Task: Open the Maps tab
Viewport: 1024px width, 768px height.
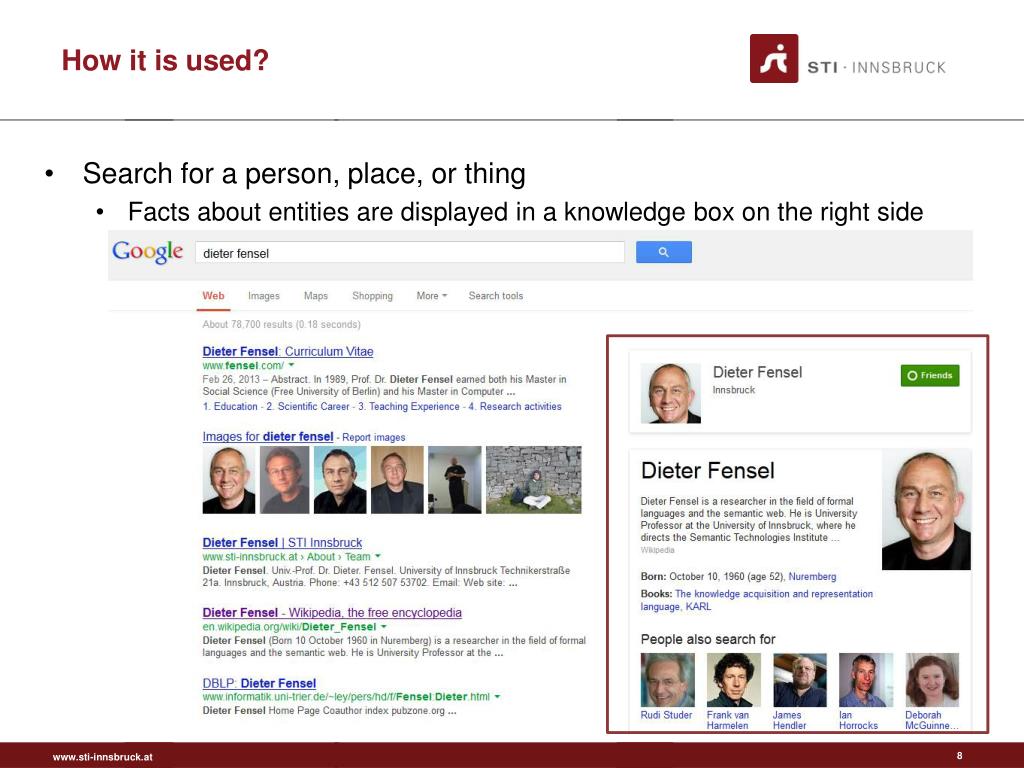Action: coord(316,296)
